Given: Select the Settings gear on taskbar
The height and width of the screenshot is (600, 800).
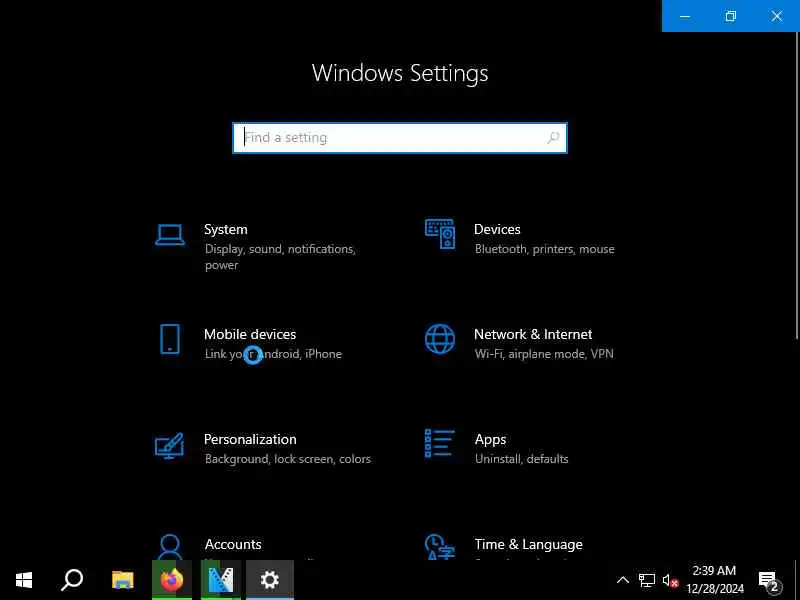Looking at the screenshot, I should point(270,580).
